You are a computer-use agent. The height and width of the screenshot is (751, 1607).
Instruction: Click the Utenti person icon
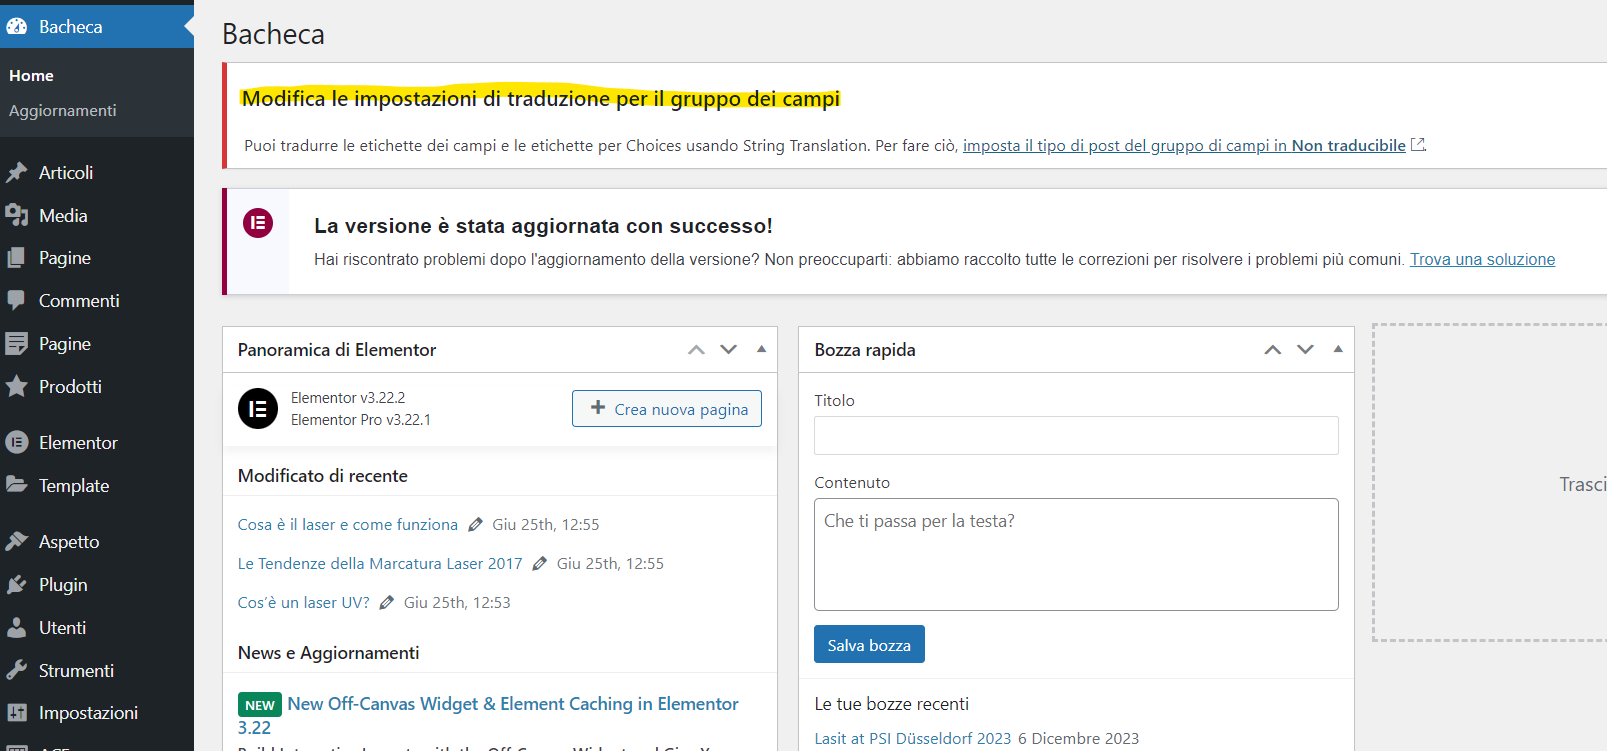point(17,627)
